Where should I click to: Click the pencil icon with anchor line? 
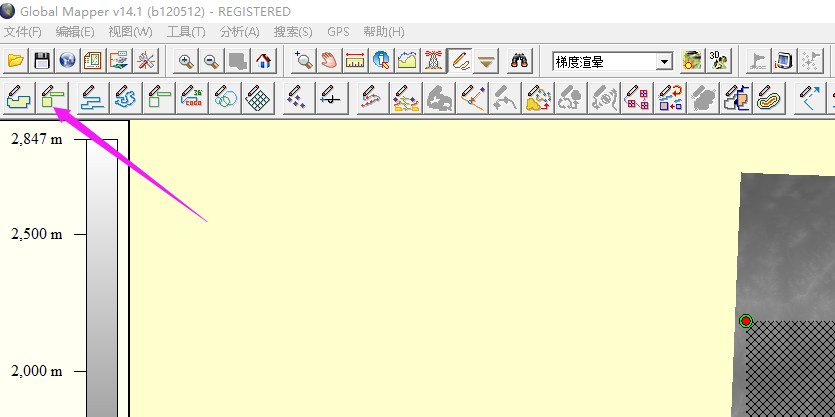coord(332,97)
